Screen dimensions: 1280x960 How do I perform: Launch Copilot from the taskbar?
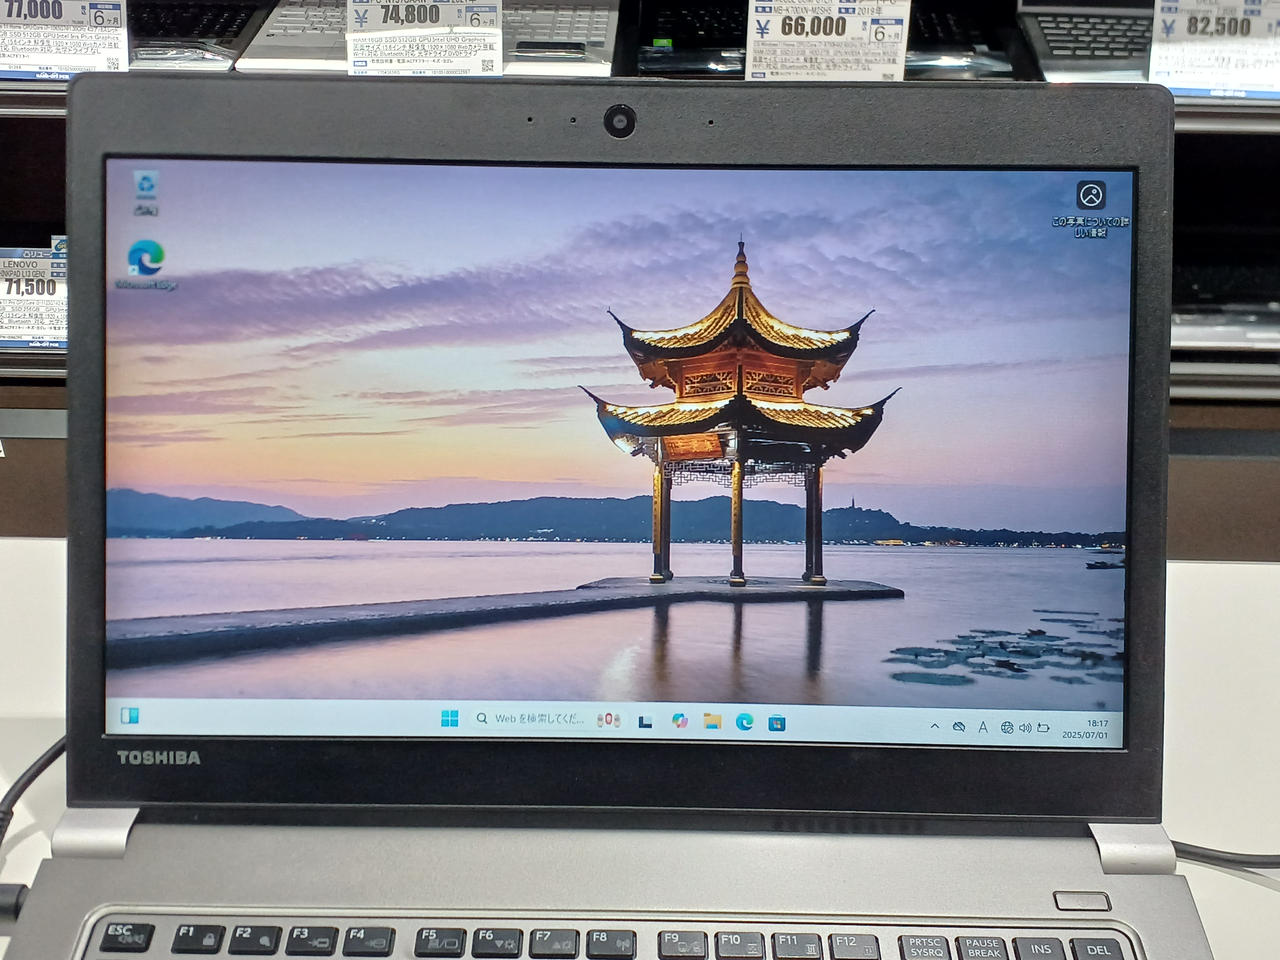(679, 721)
